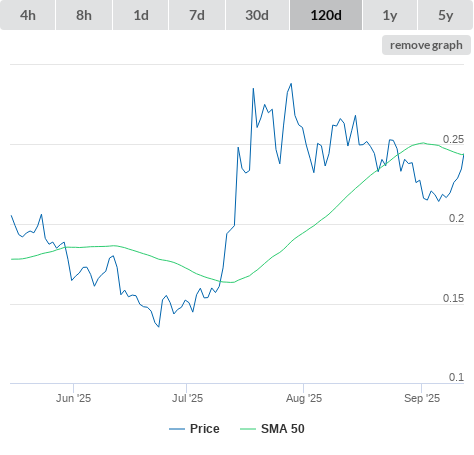Toggle the SMA 50 legend entry
The width and height of the screenshot is (474, 455).
(x=283, y=429)
